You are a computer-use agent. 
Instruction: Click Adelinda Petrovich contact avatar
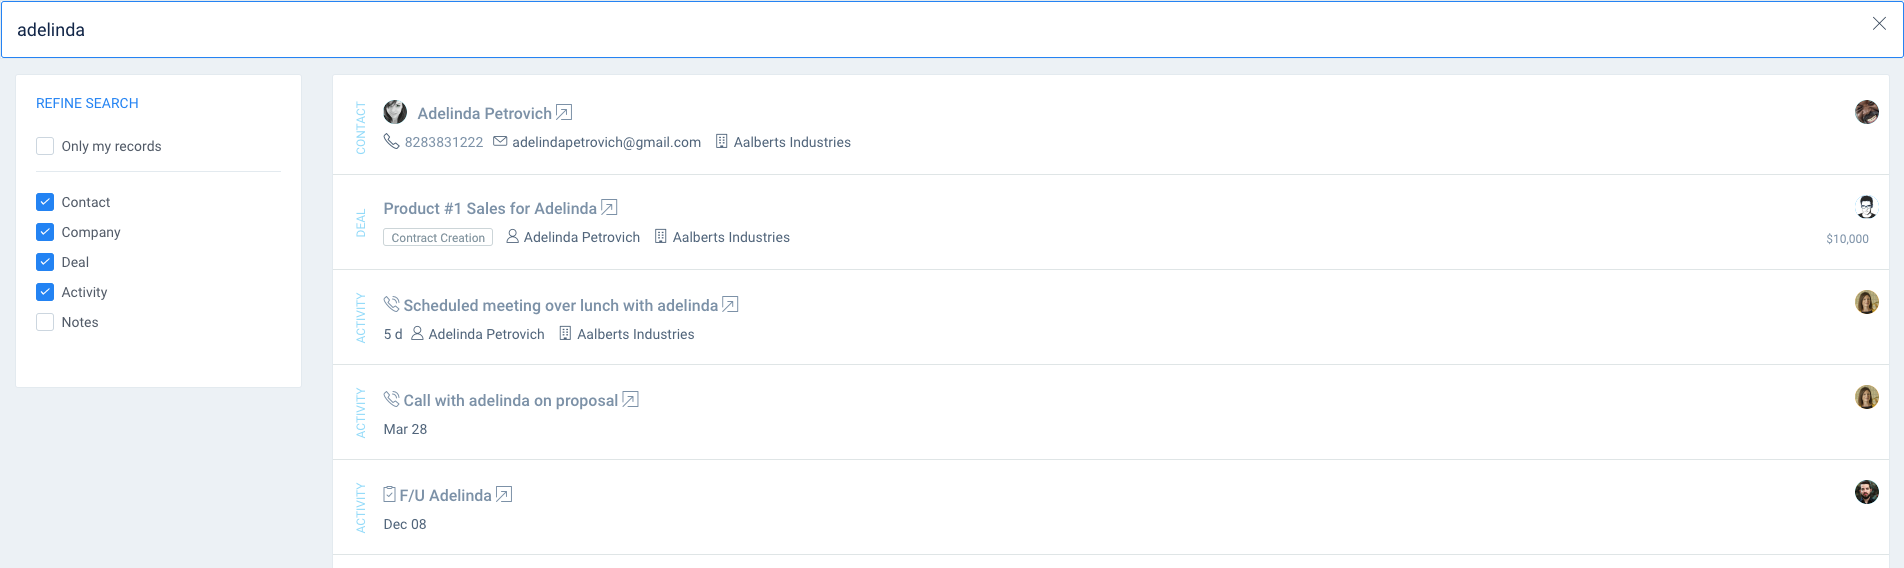[x=395, y=112]
